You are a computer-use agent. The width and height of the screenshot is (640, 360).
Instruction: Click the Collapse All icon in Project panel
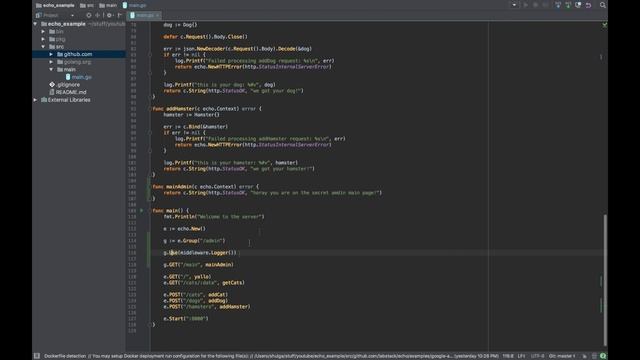tap(98, 15)
